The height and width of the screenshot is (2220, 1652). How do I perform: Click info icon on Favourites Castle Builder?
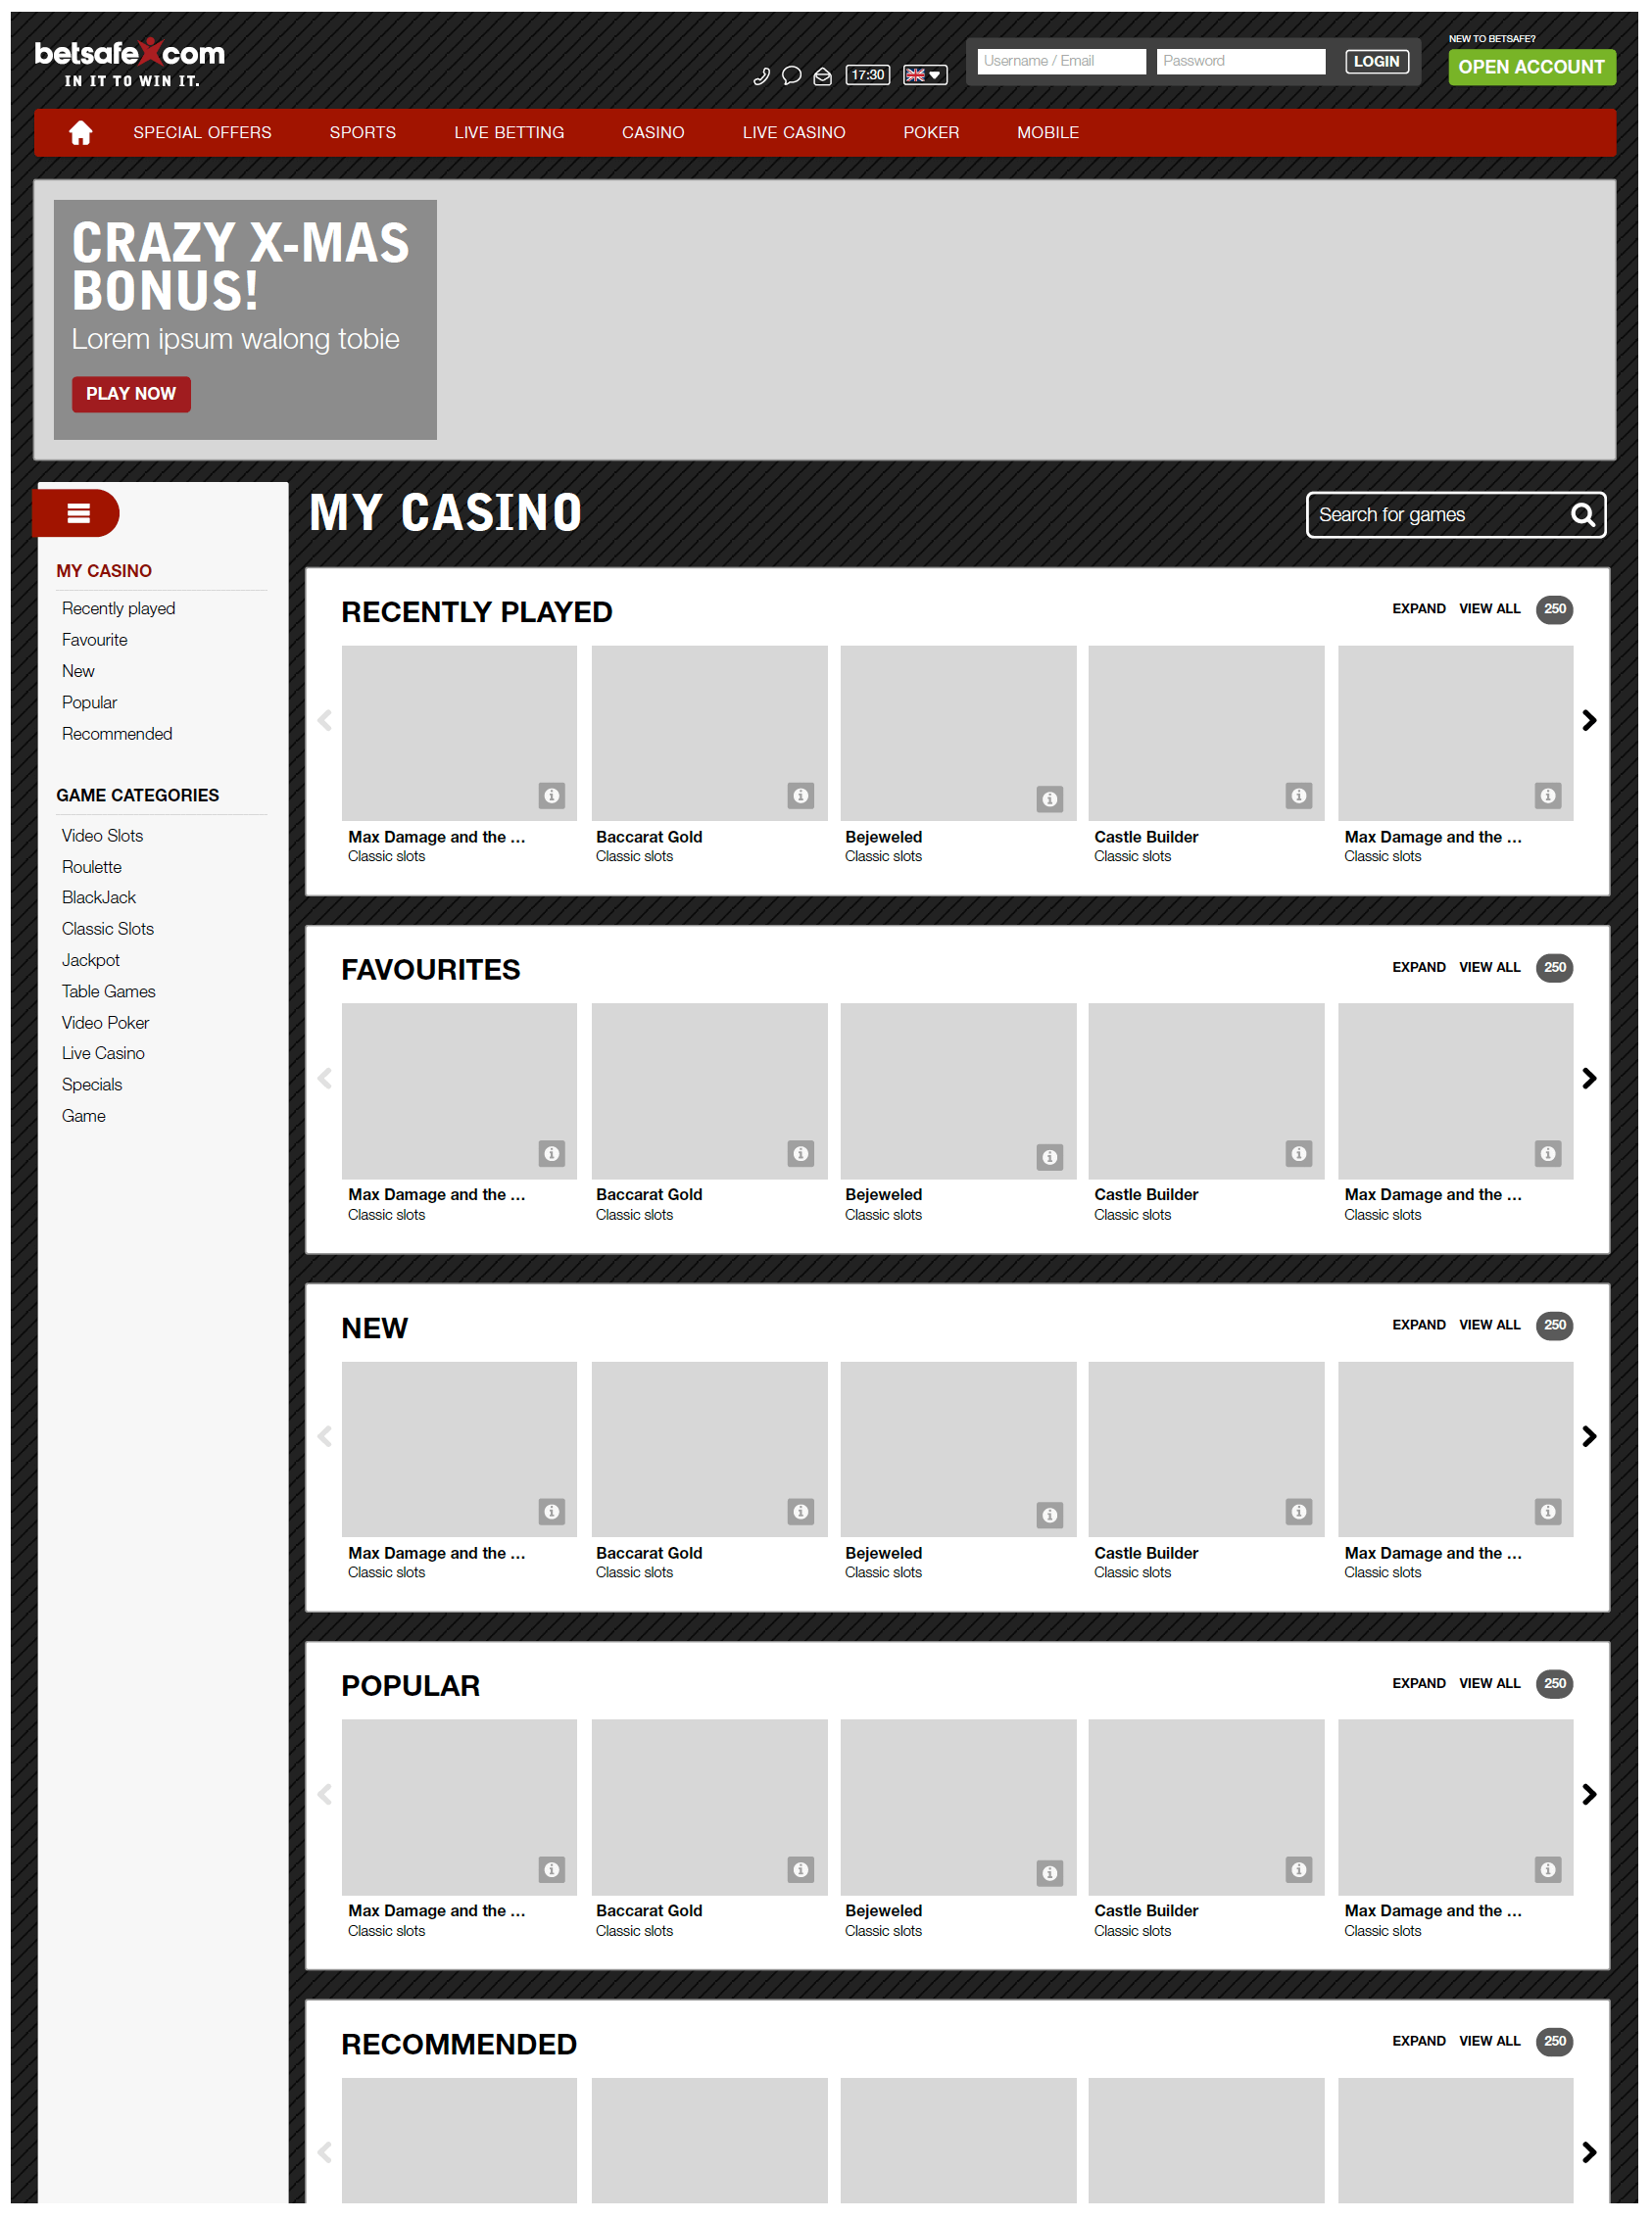[x=1299, y=1156]
